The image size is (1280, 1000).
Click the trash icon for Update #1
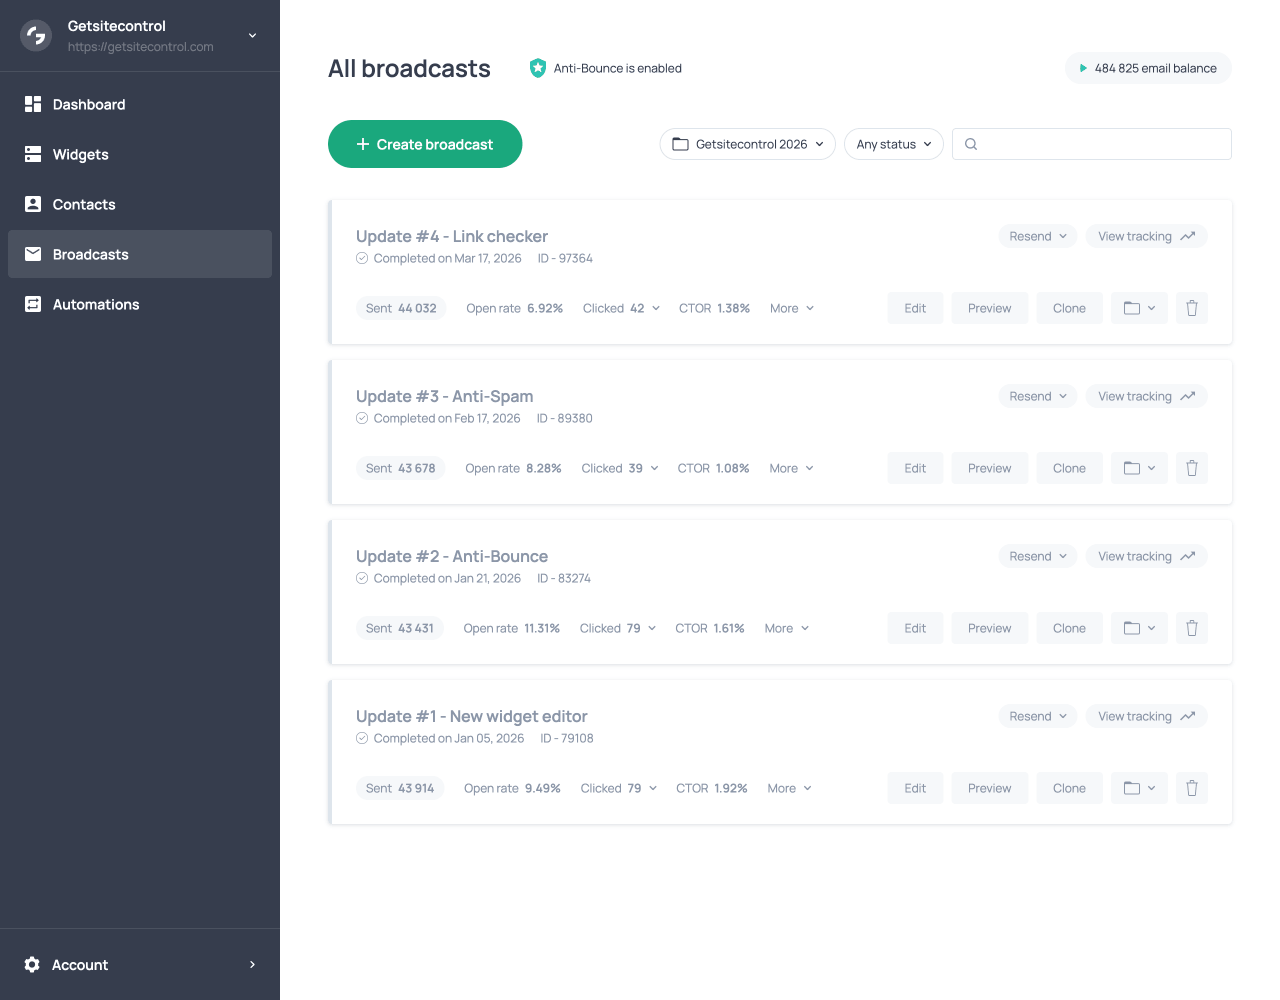pos(1191,787)
